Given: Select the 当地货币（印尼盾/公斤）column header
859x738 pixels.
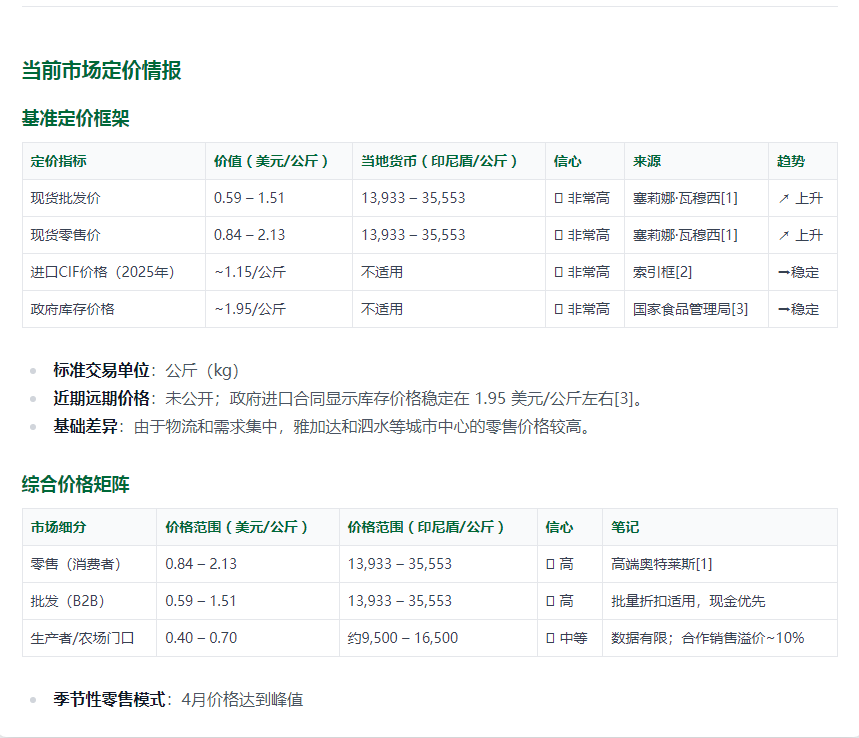Looking at the screenshot, I should (440, 161).
